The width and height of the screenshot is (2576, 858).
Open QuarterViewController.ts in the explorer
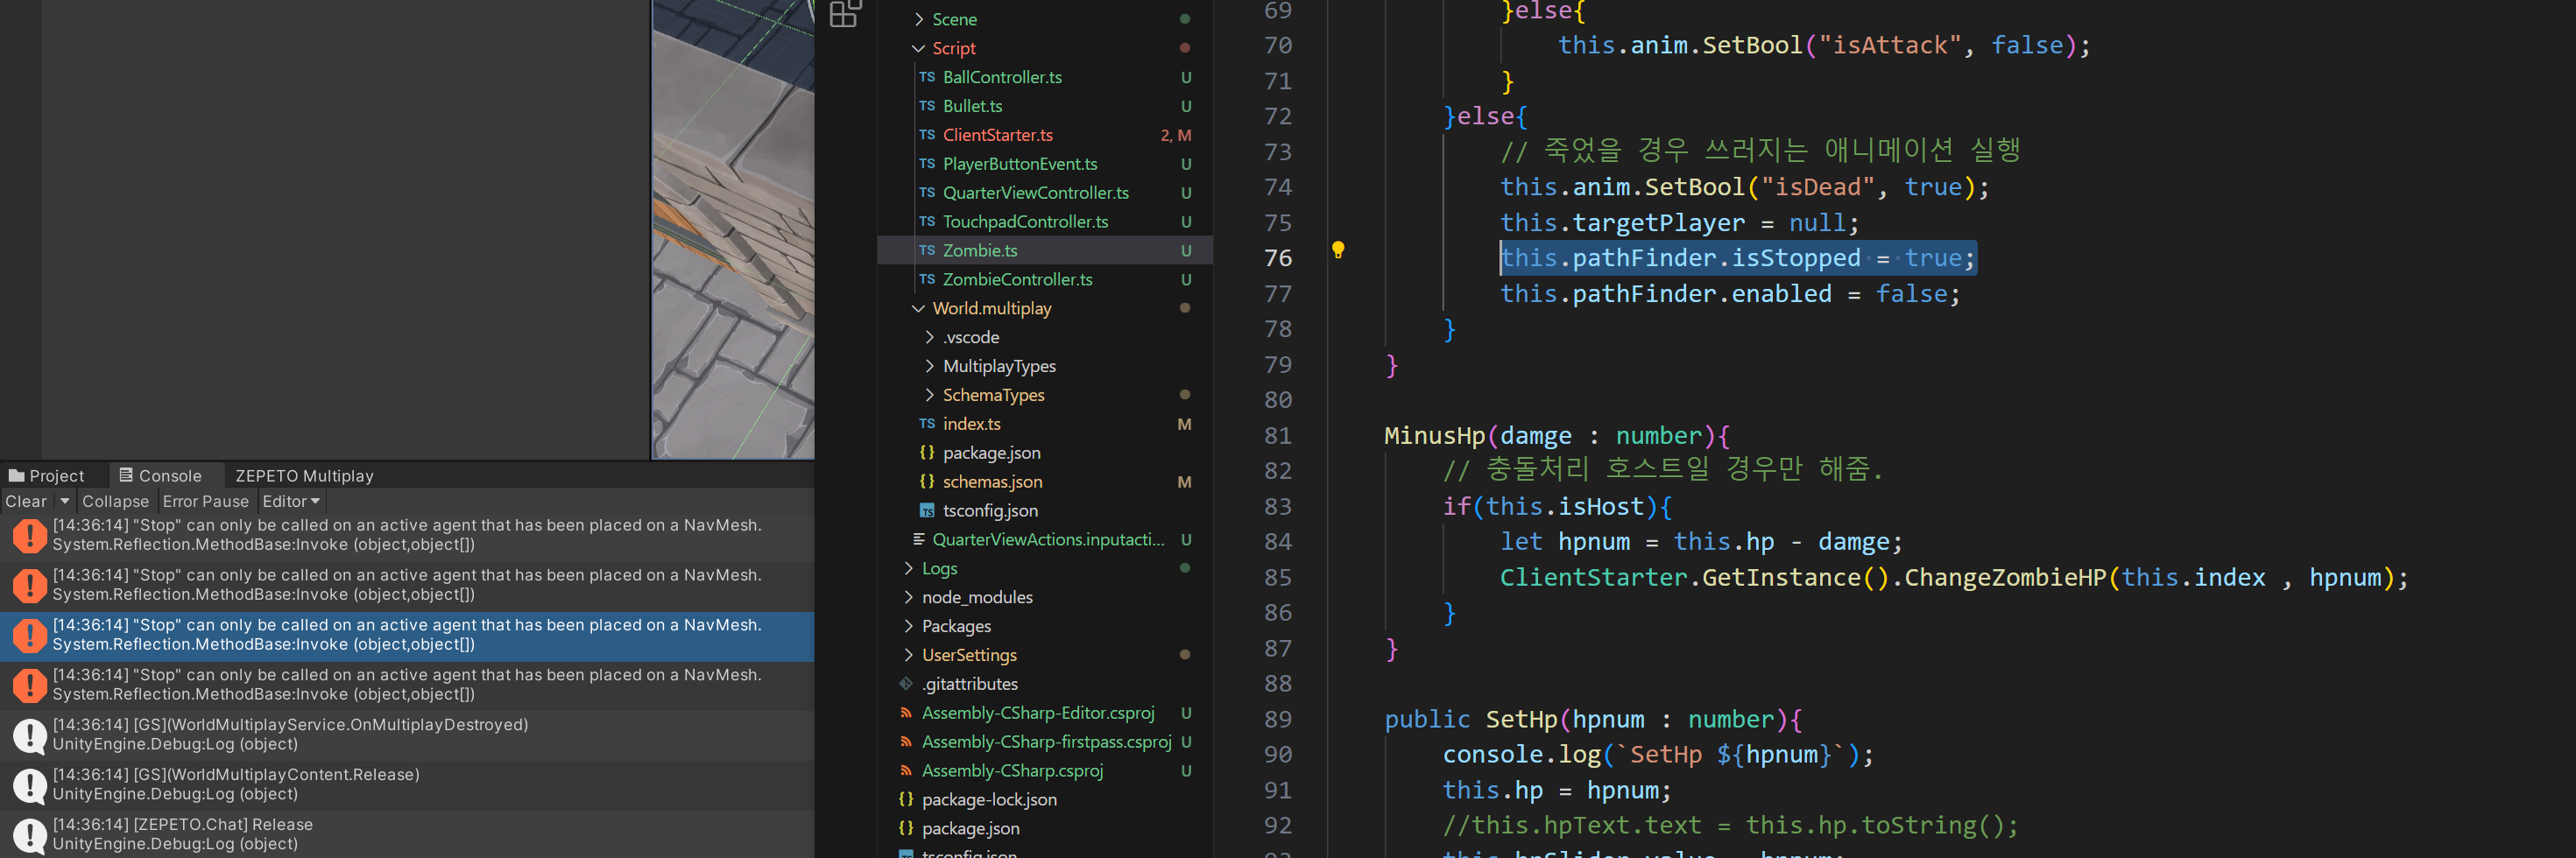point(1035,193)
